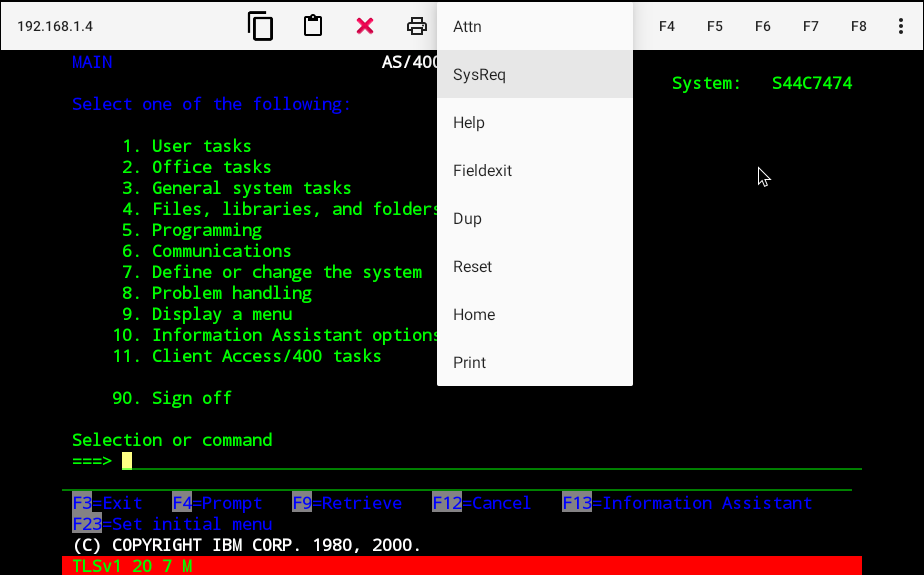Click option 4 Files, libraries, and folders
The height and width of the screenshot is (575, 924).
click(x=279, y=209)
